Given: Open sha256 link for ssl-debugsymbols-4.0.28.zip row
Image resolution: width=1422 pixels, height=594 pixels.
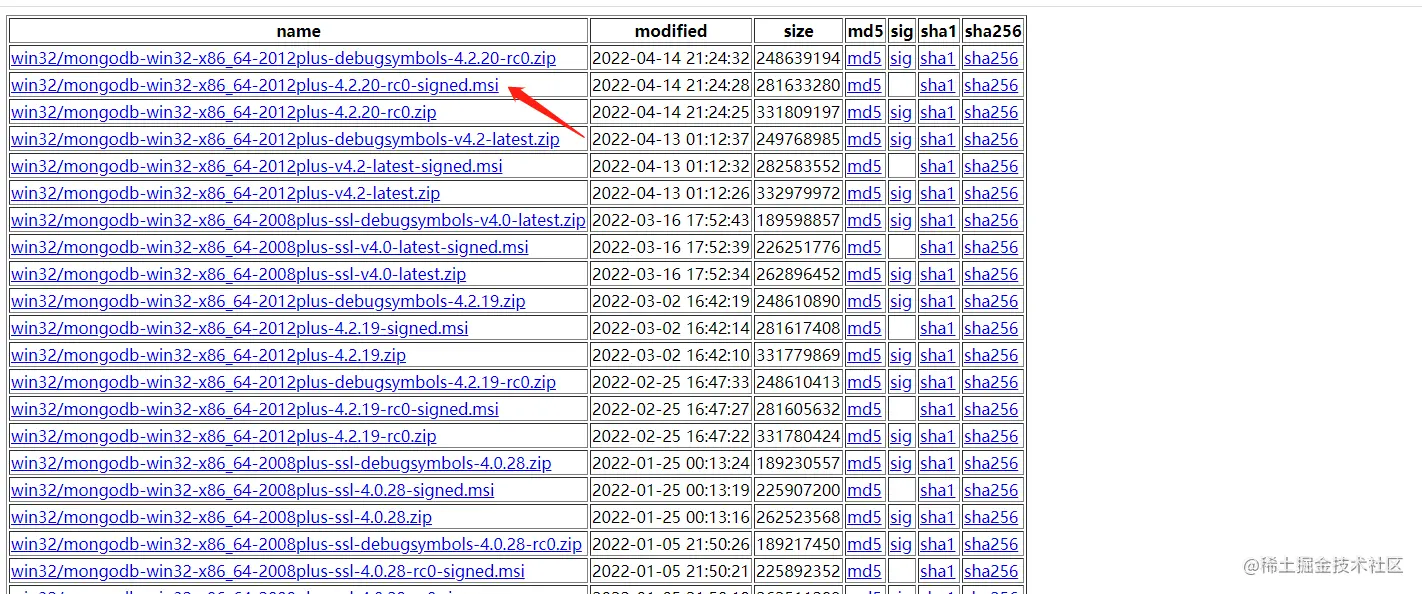Looking at the screenshot, I should [991, 463].
